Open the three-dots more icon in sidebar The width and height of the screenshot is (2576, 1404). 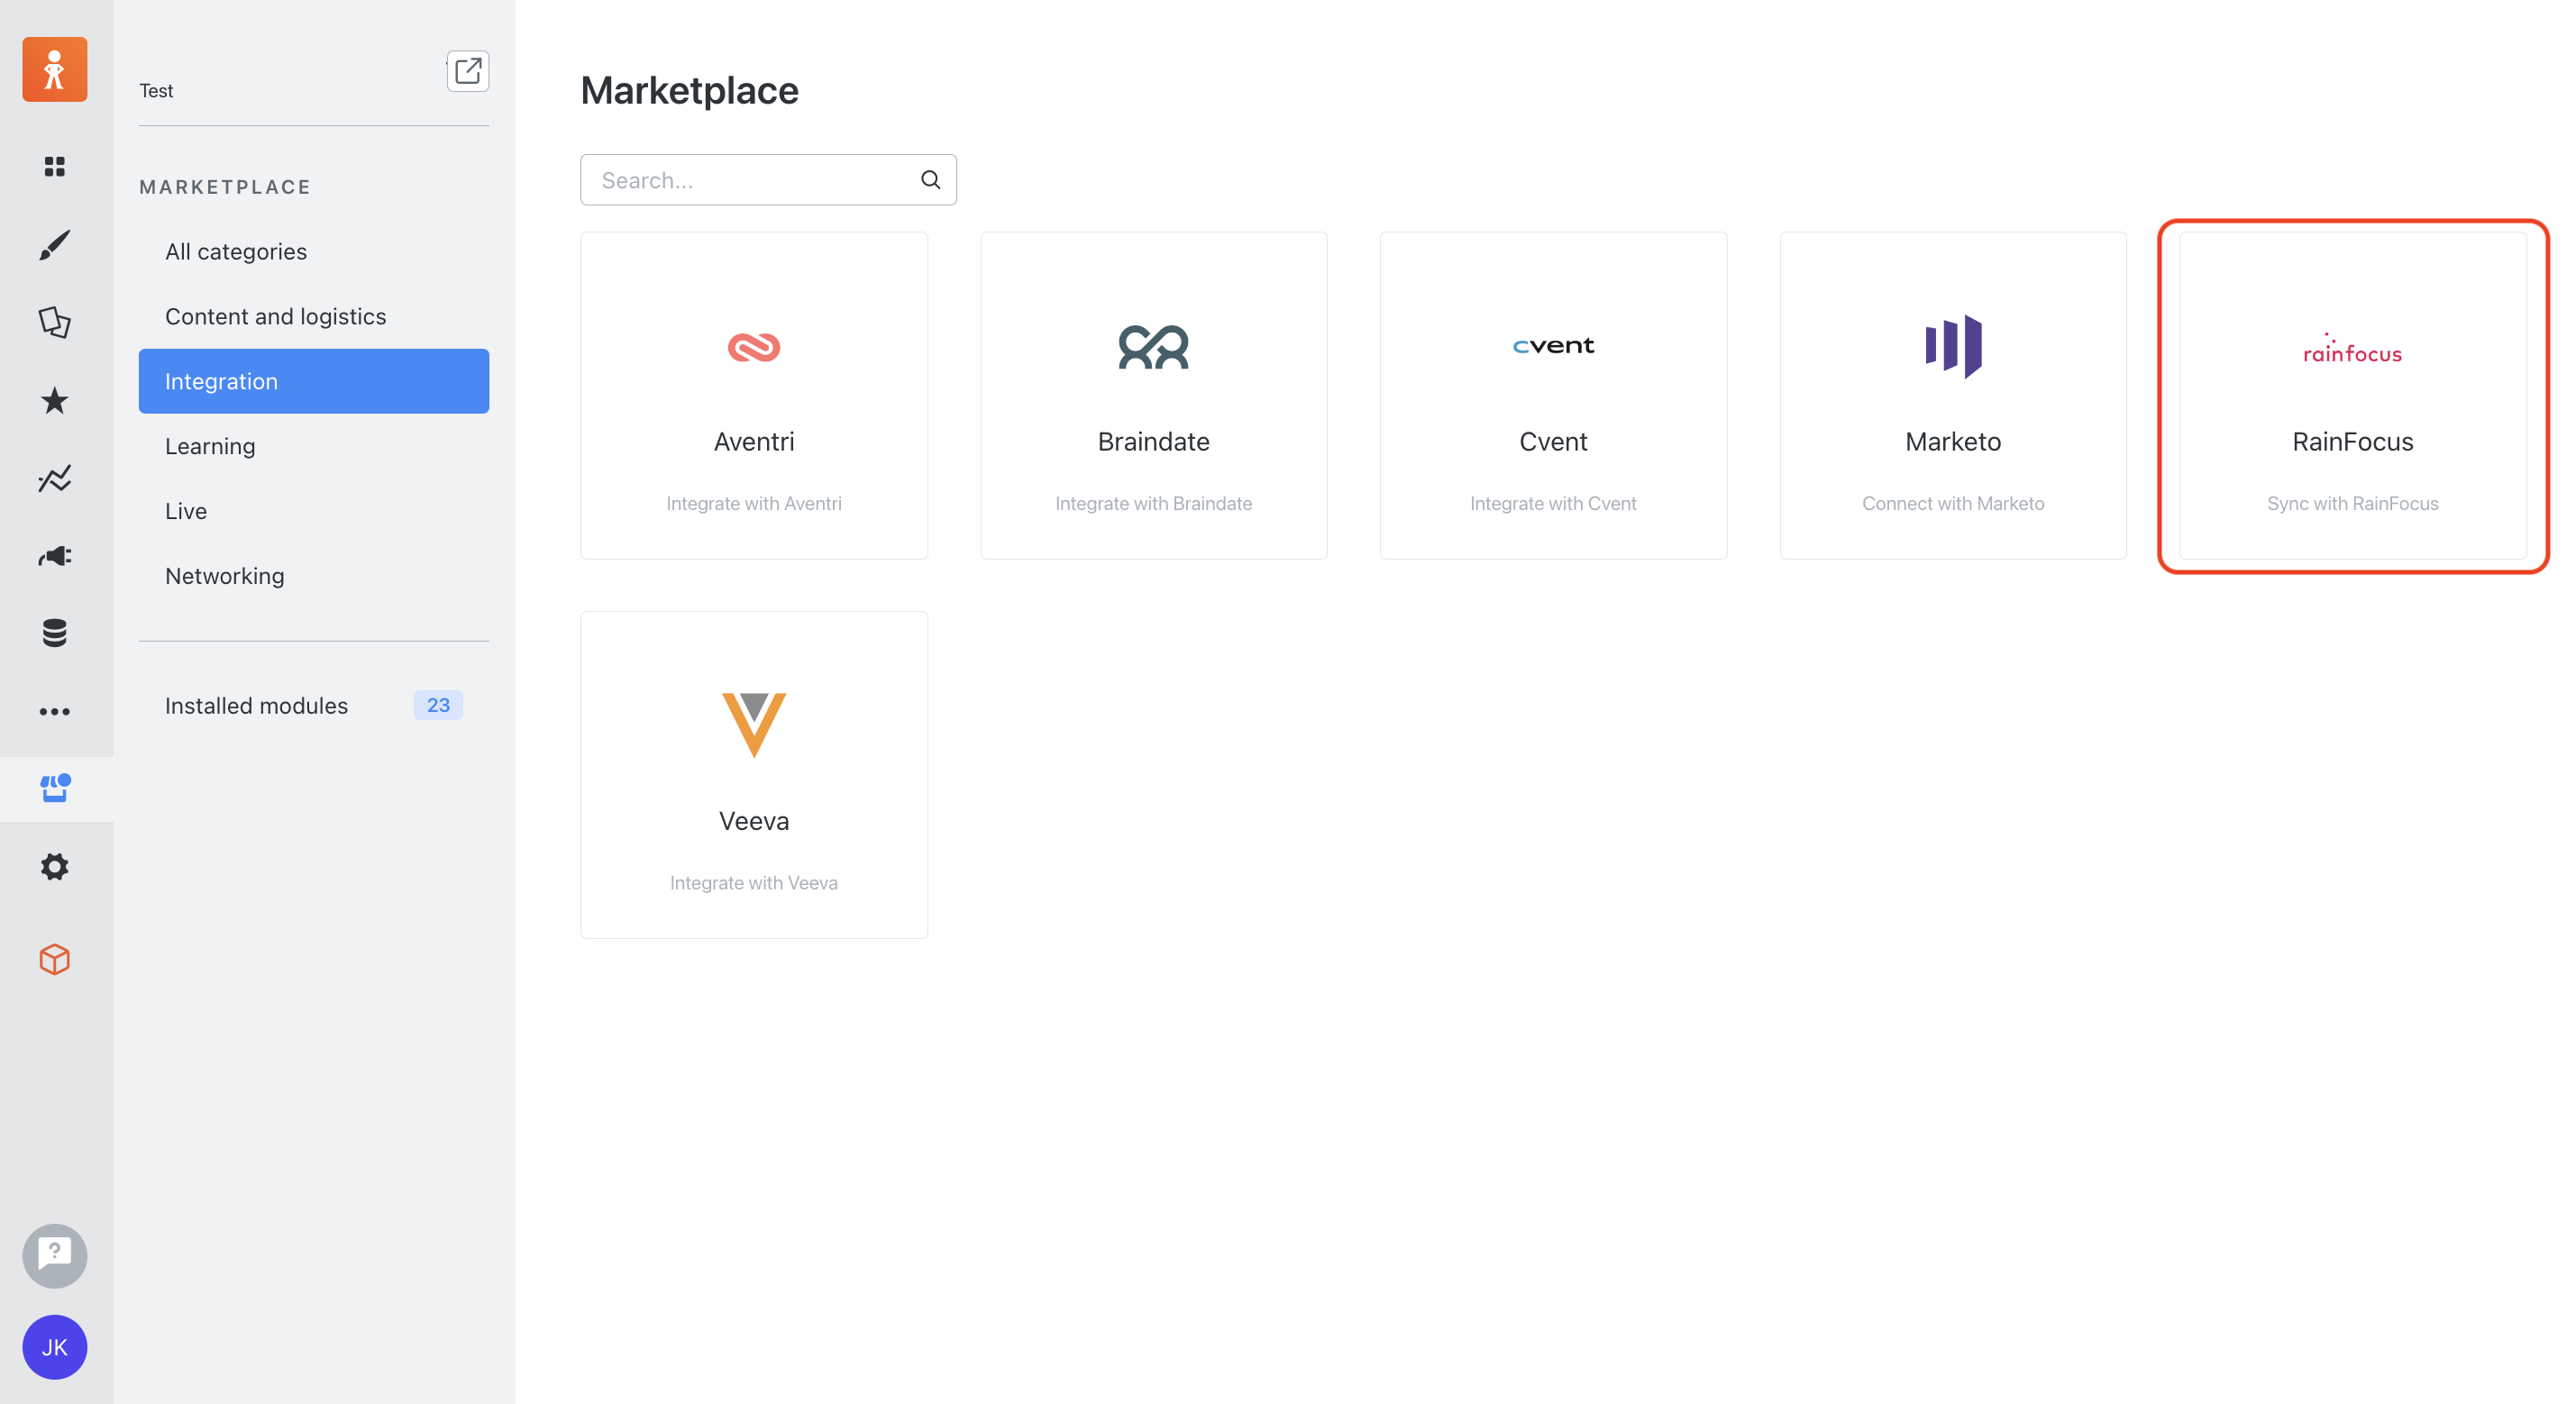54,711
